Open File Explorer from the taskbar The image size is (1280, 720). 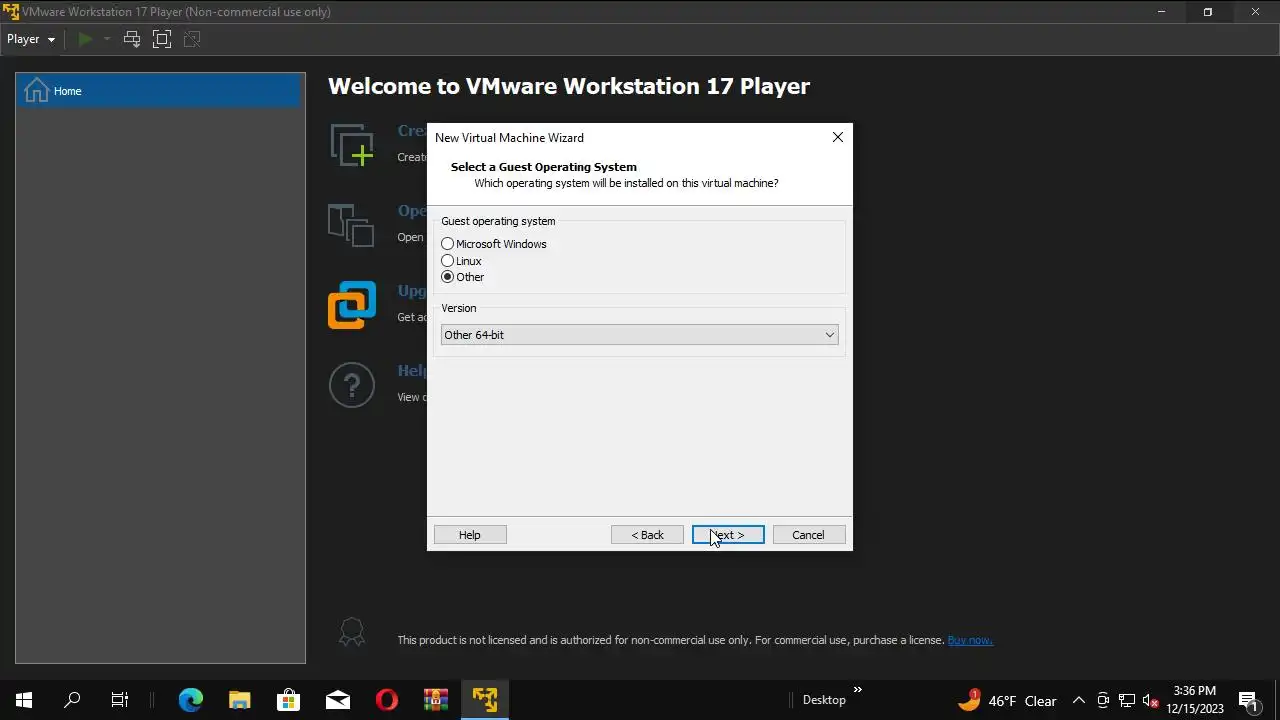(x=239, y=700)
